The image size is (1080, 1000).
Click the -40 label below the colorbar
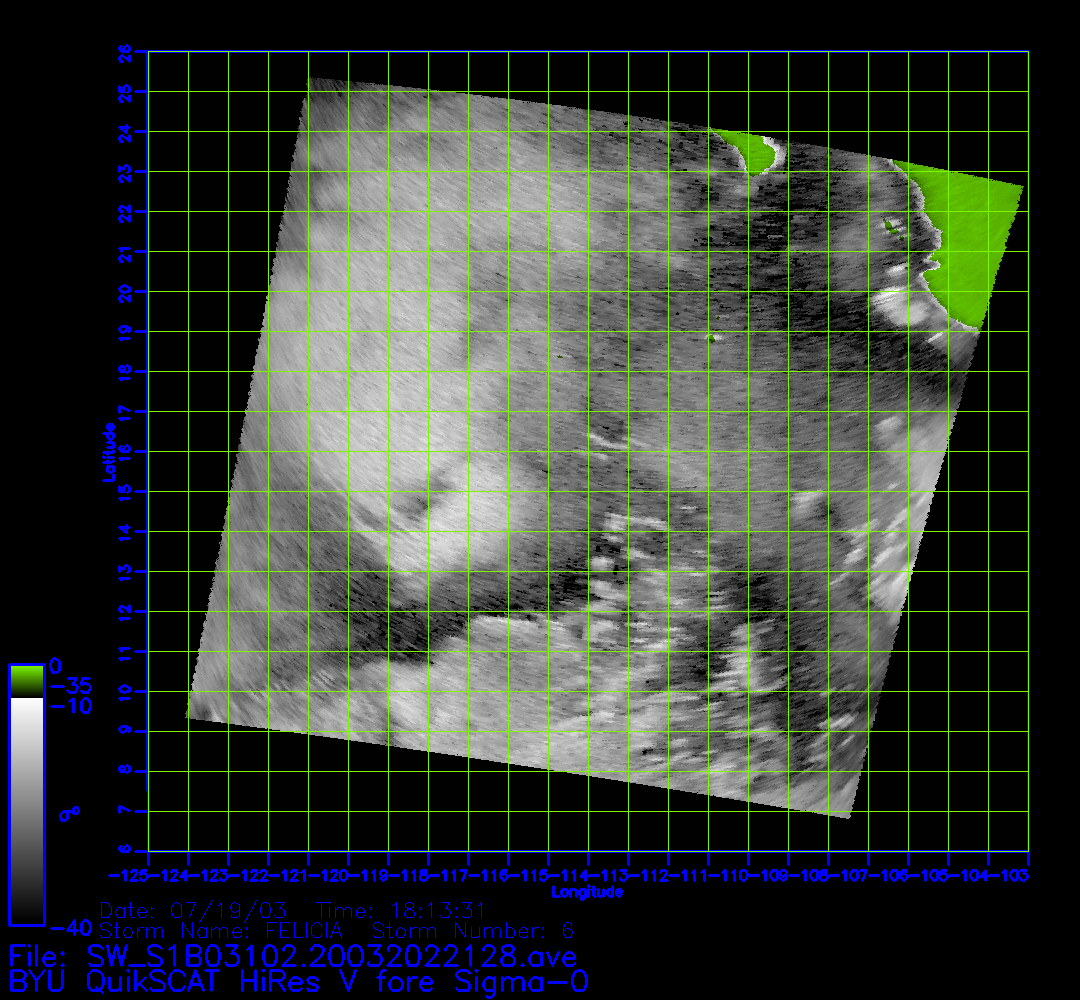pos(65,928)
